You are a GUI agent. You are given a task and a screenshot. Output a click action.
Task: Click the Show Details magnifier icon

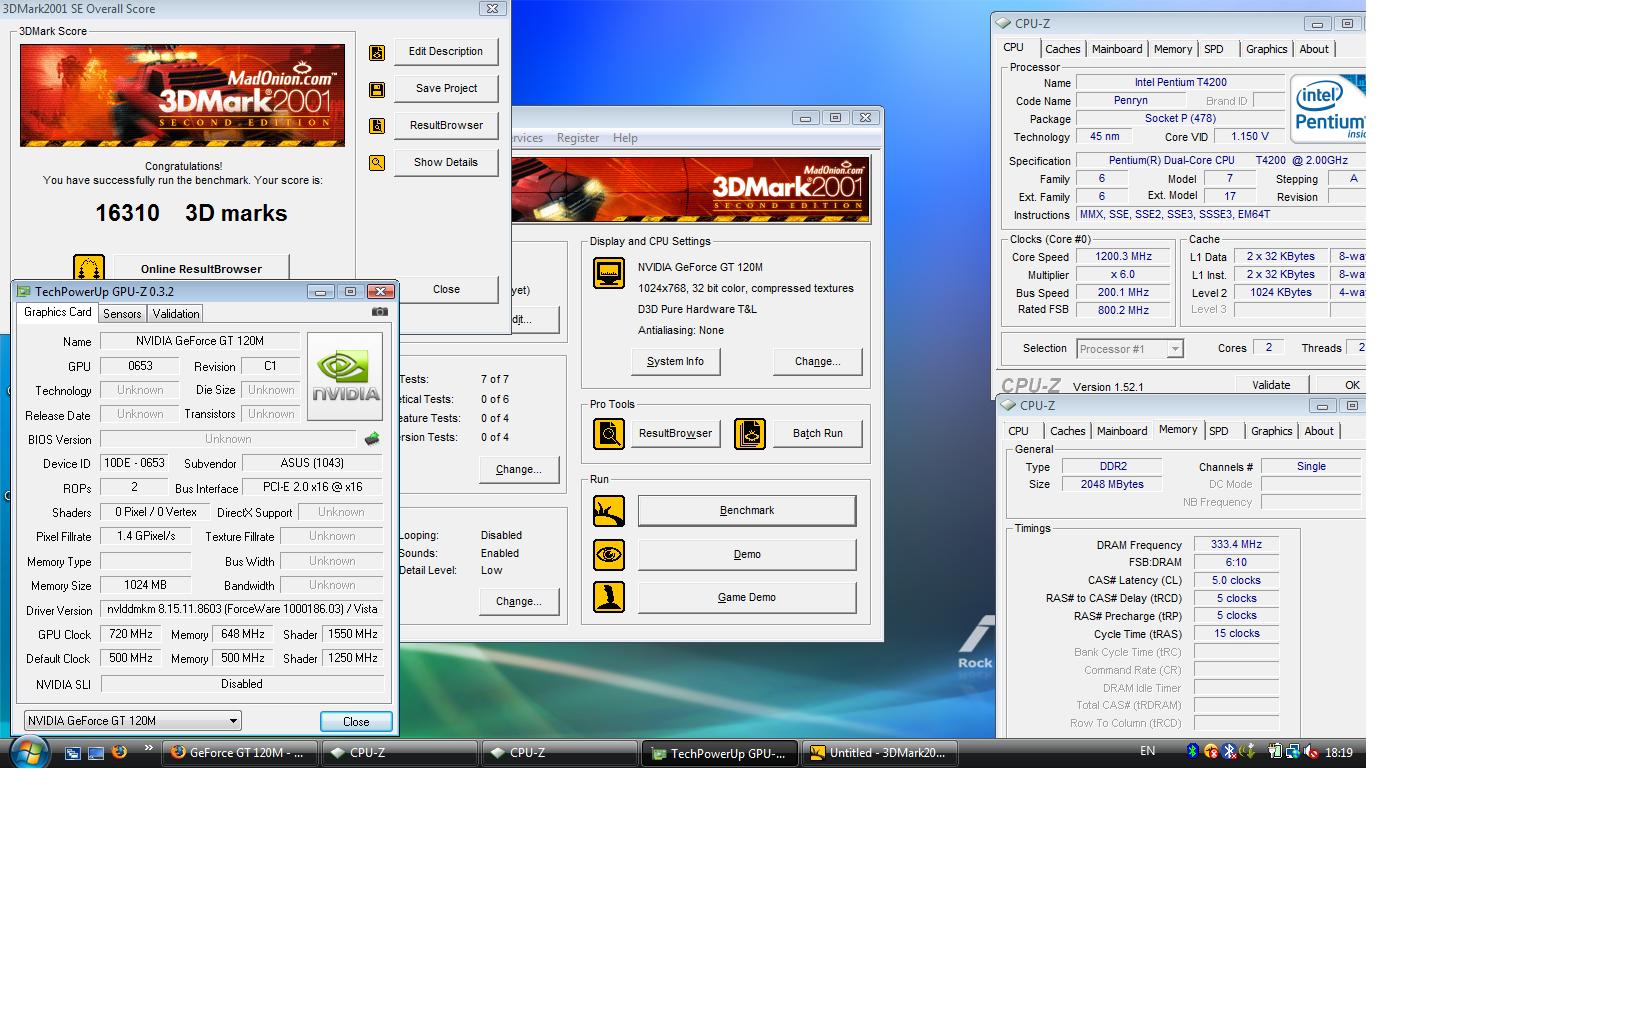coord(377,163)
